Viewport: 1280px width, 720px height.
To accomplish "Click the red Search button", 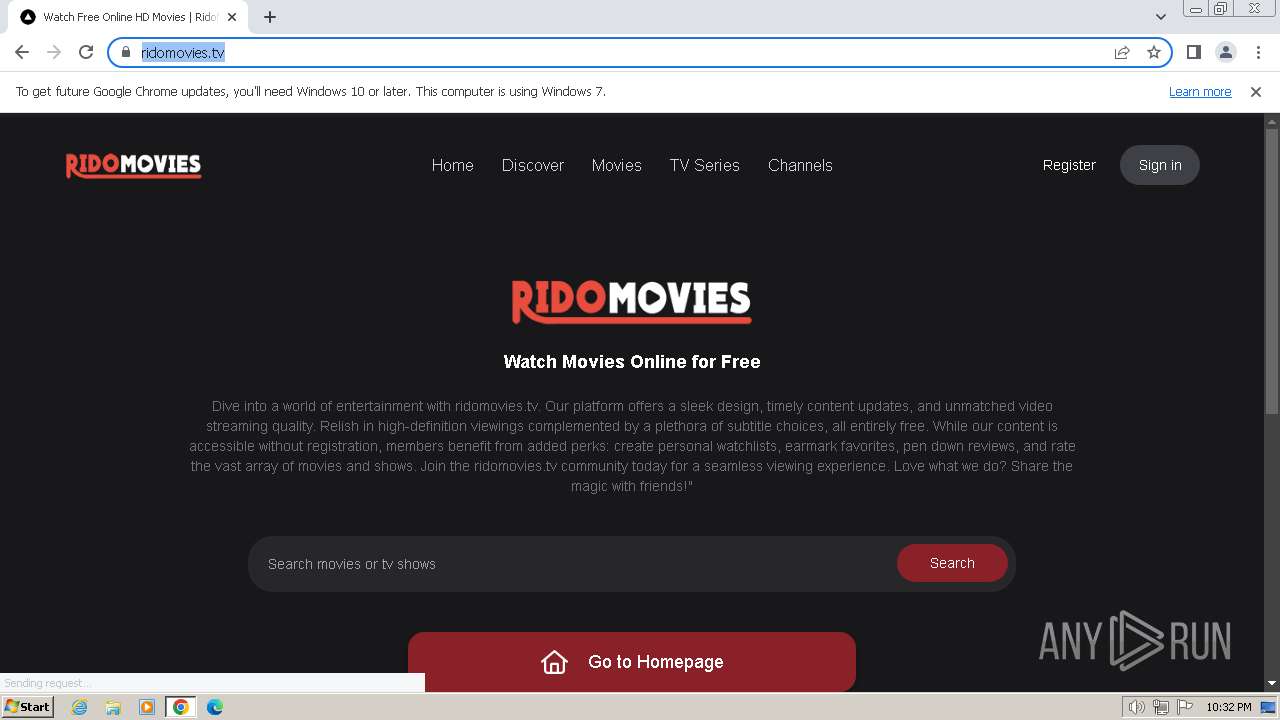I will click(952, 563).
